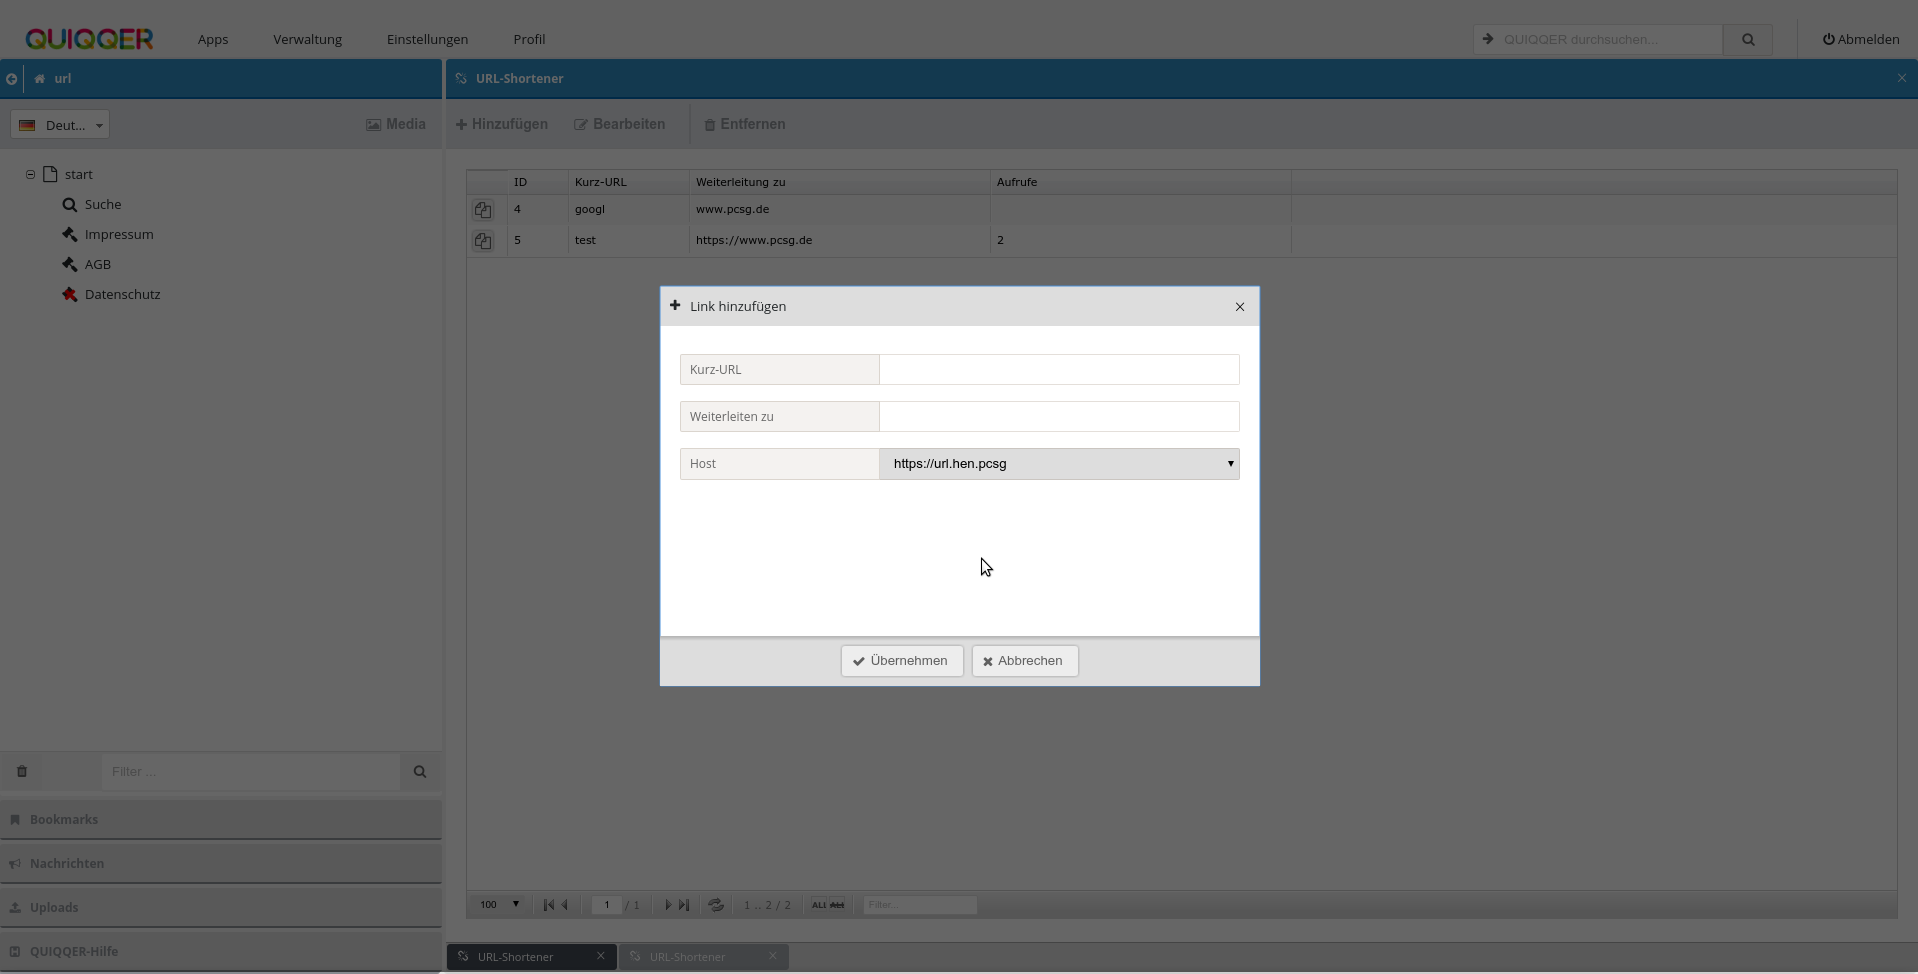
Task: Select the Datenschutz page in the tree
Action: click(x=122, y=295)
